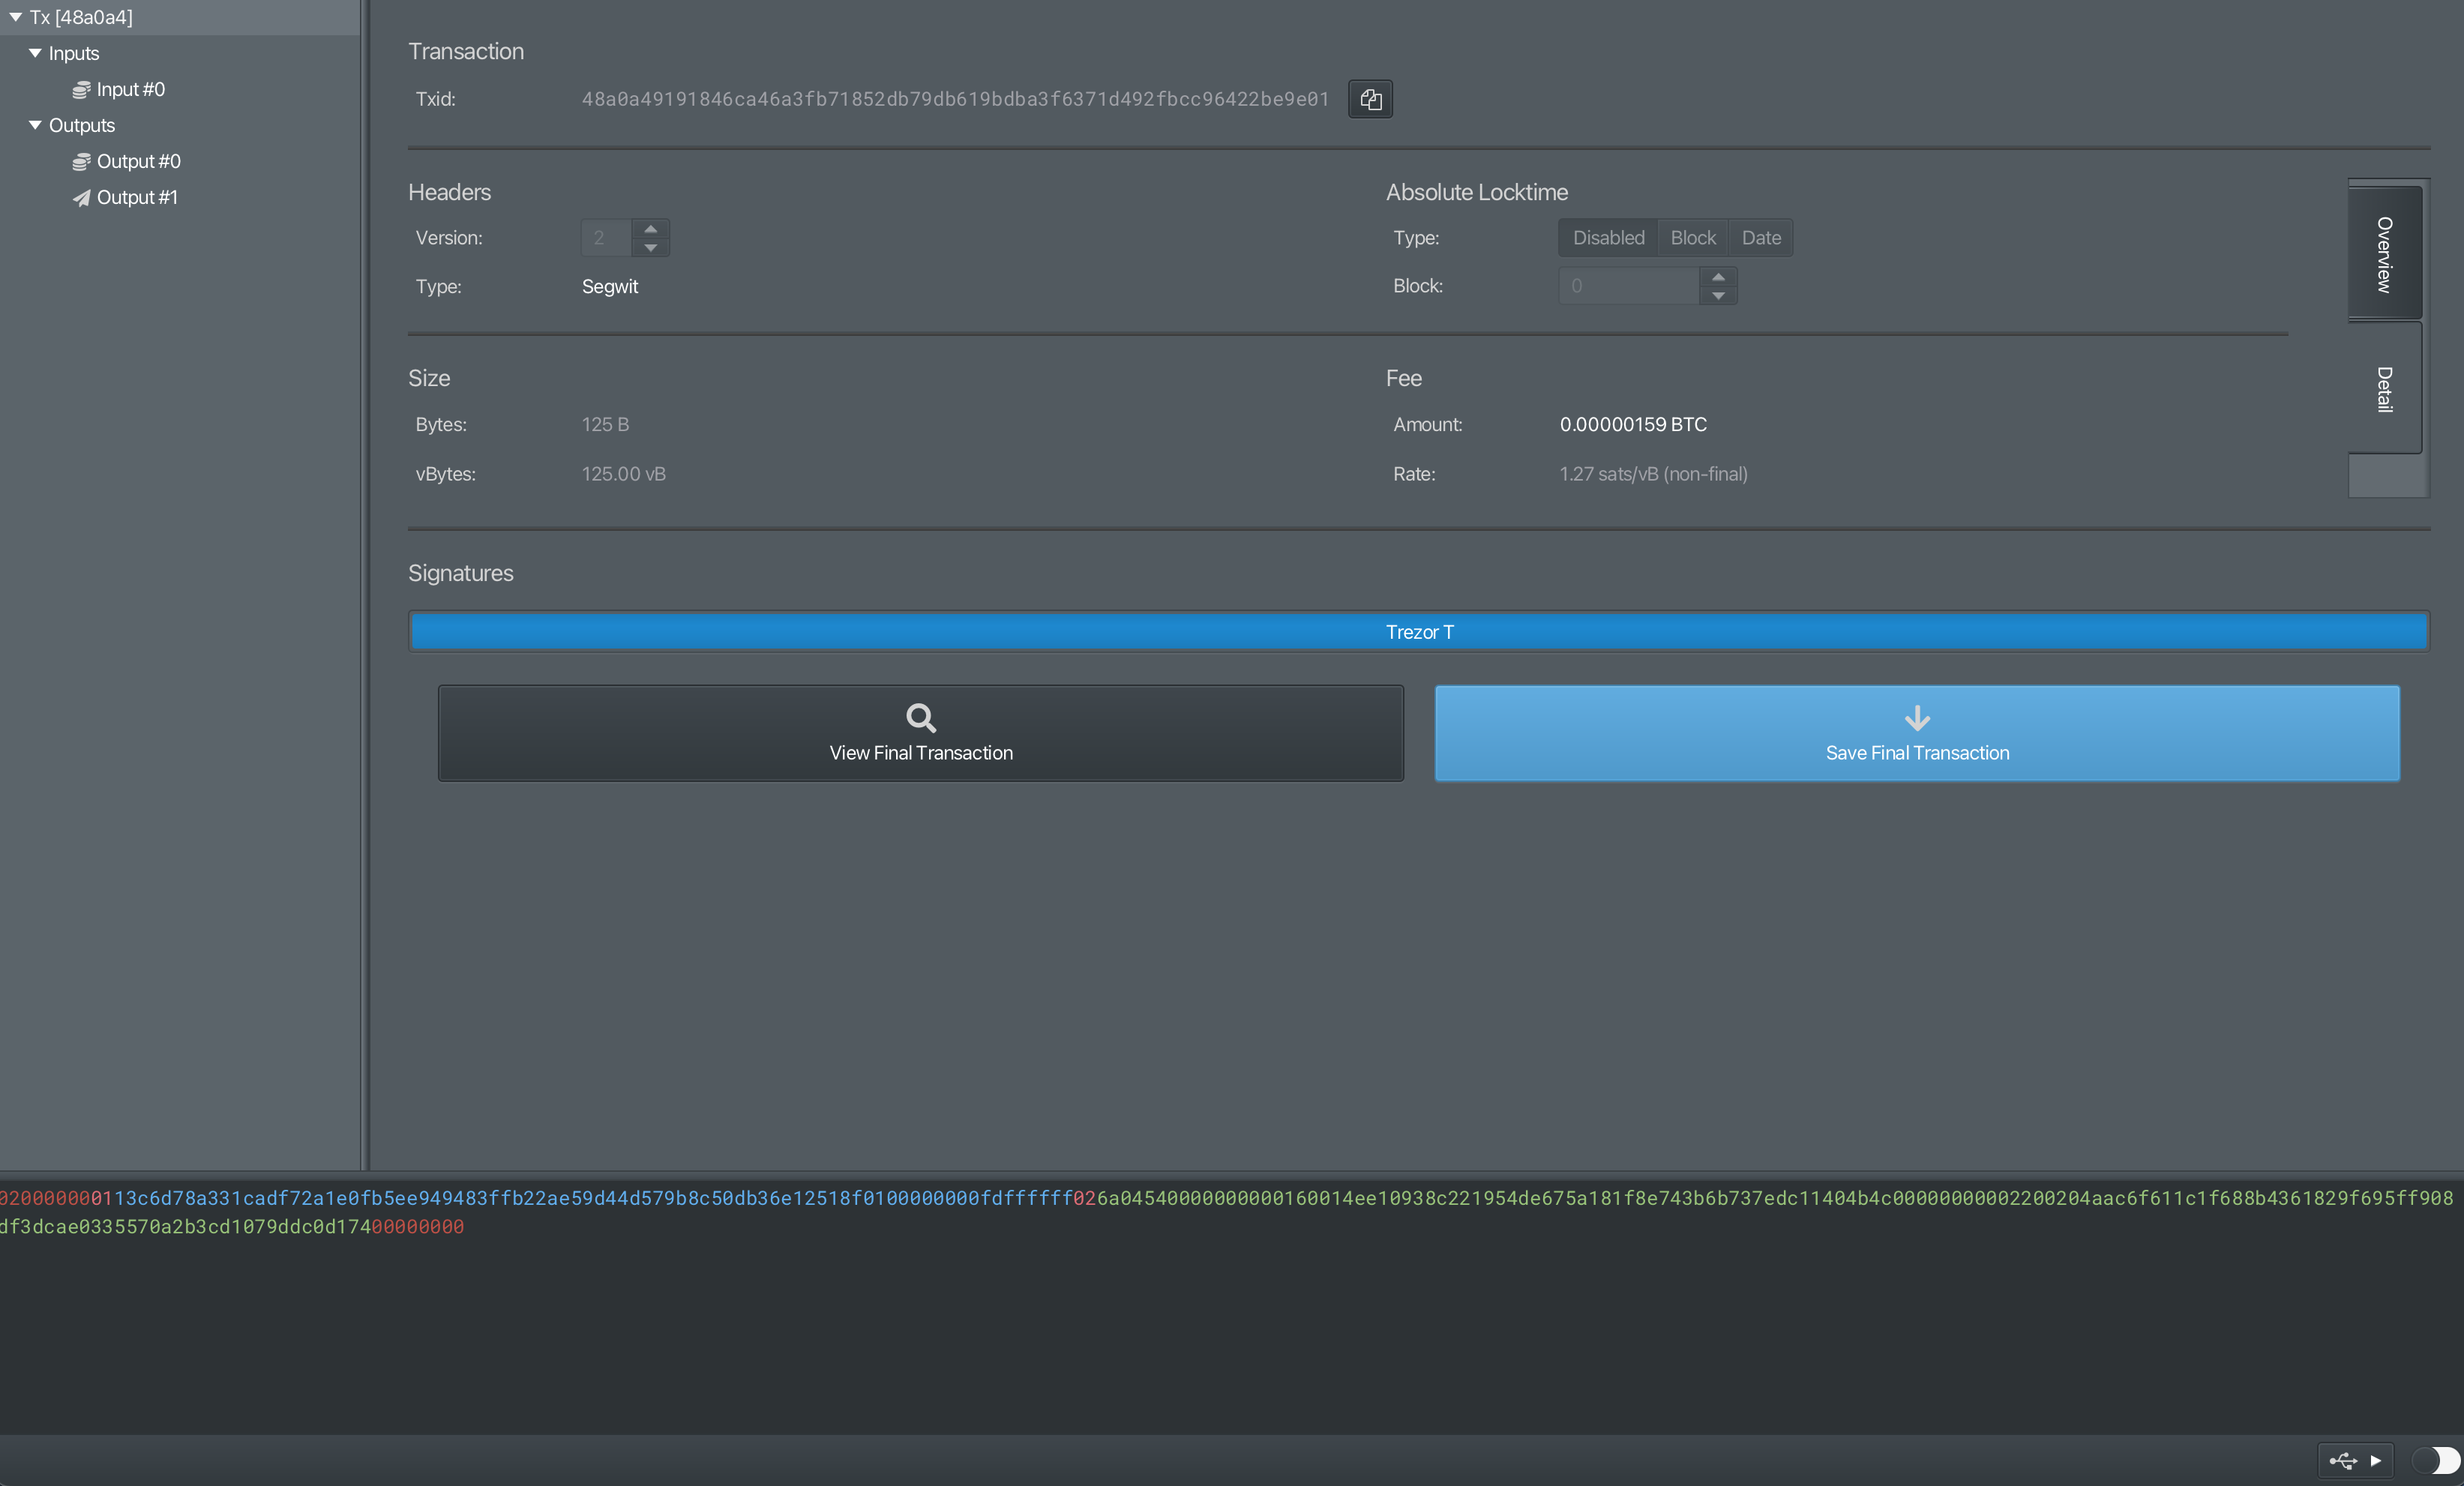Switch to the Detail side tab

click(x=2385, y=388)
